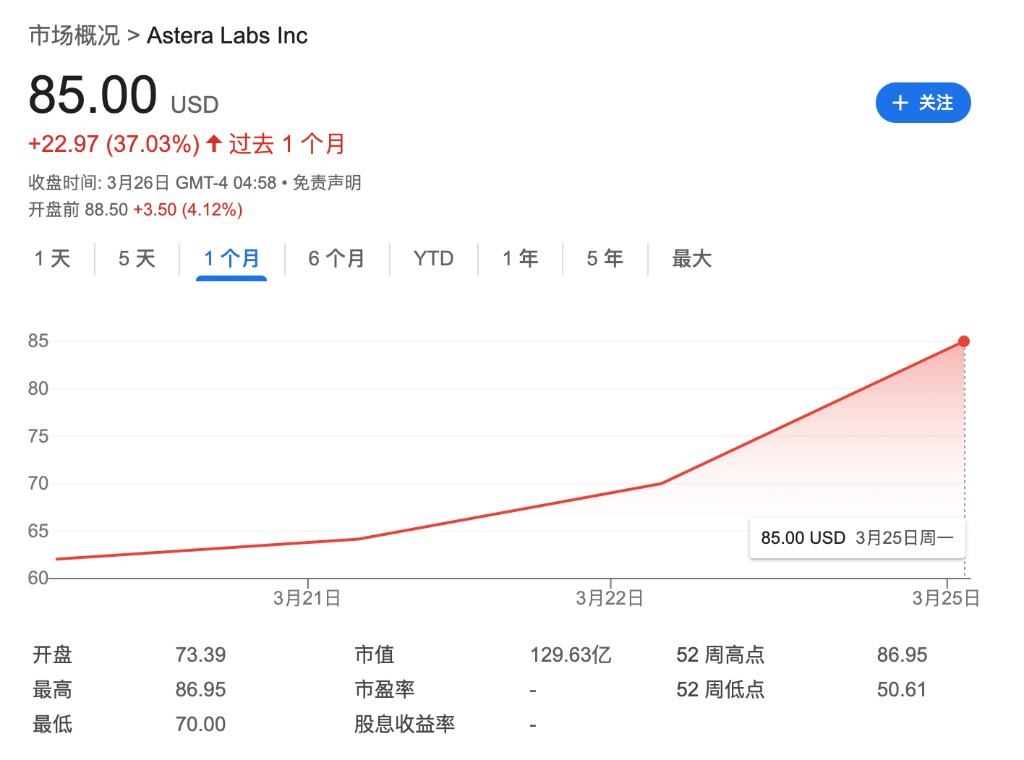Screen dimensions: 1024x760
Task: Open the 市场概况 breadcrumb link
Action: [74, 35]
